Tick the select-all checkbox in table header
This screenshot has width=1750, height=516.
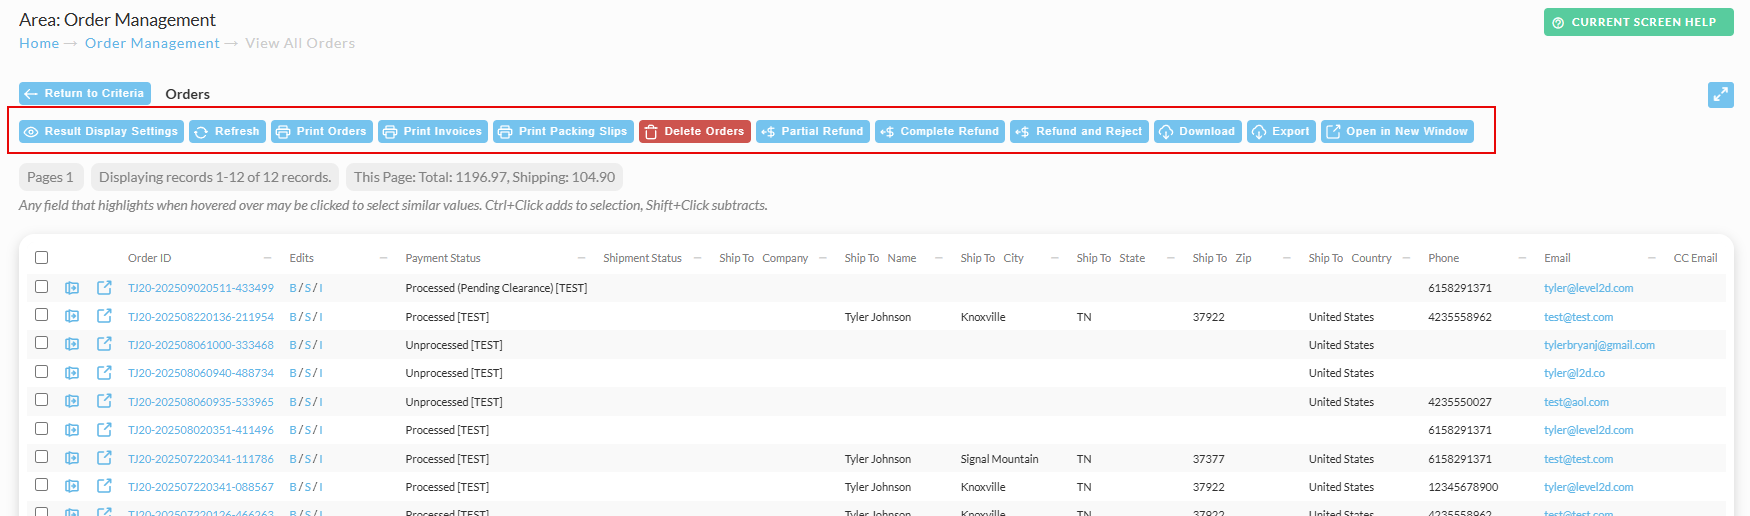(x=41, y=258)
